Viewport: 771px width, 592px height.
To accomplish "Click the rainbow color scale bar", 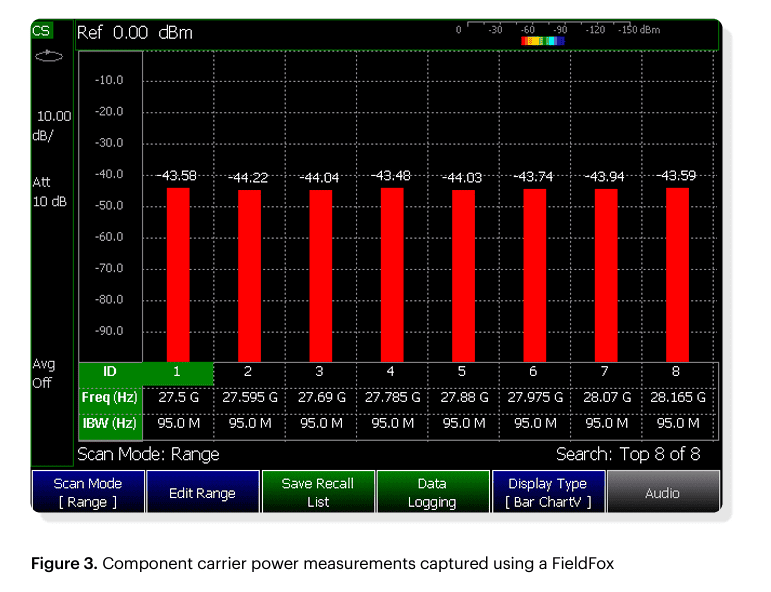I will (542, 41).
